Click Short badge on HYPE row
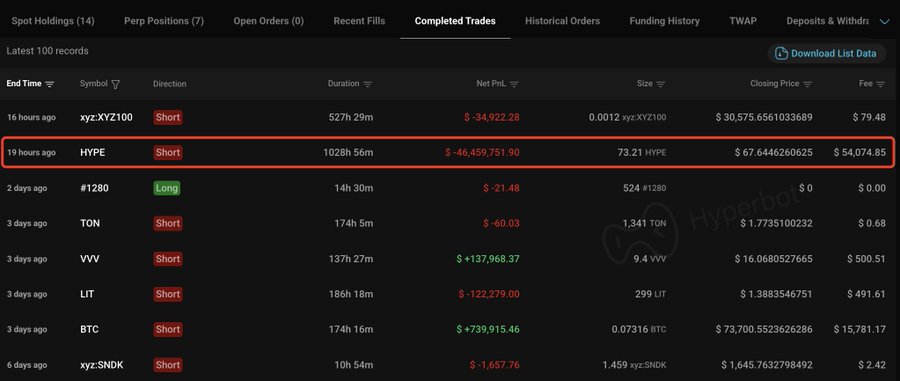The width and height of the screenshot is (900, 381). [168, 153]
